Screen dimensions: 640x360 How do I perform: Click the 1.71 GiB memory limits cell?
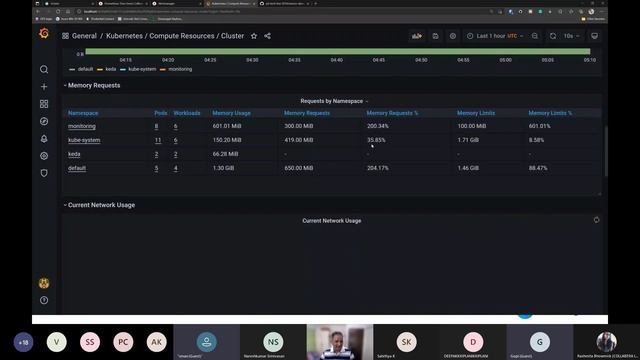pos(468,140)
